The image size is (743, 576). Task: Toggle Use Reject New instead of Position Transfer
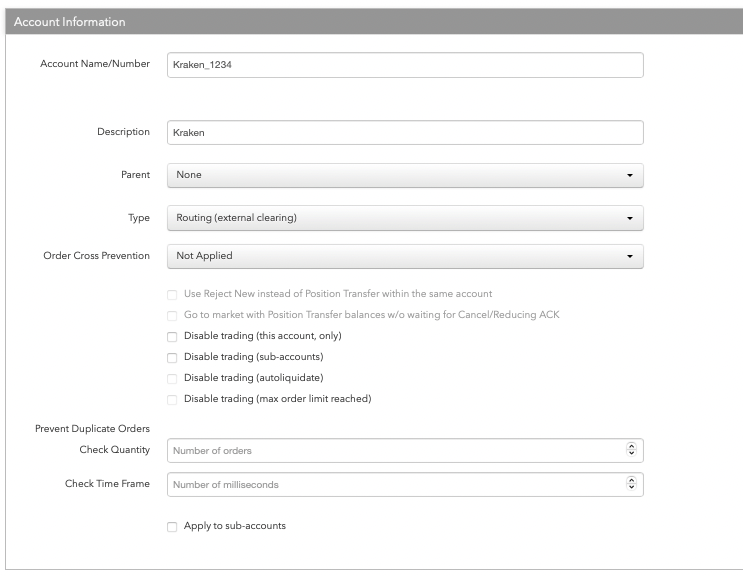[172, 294]
